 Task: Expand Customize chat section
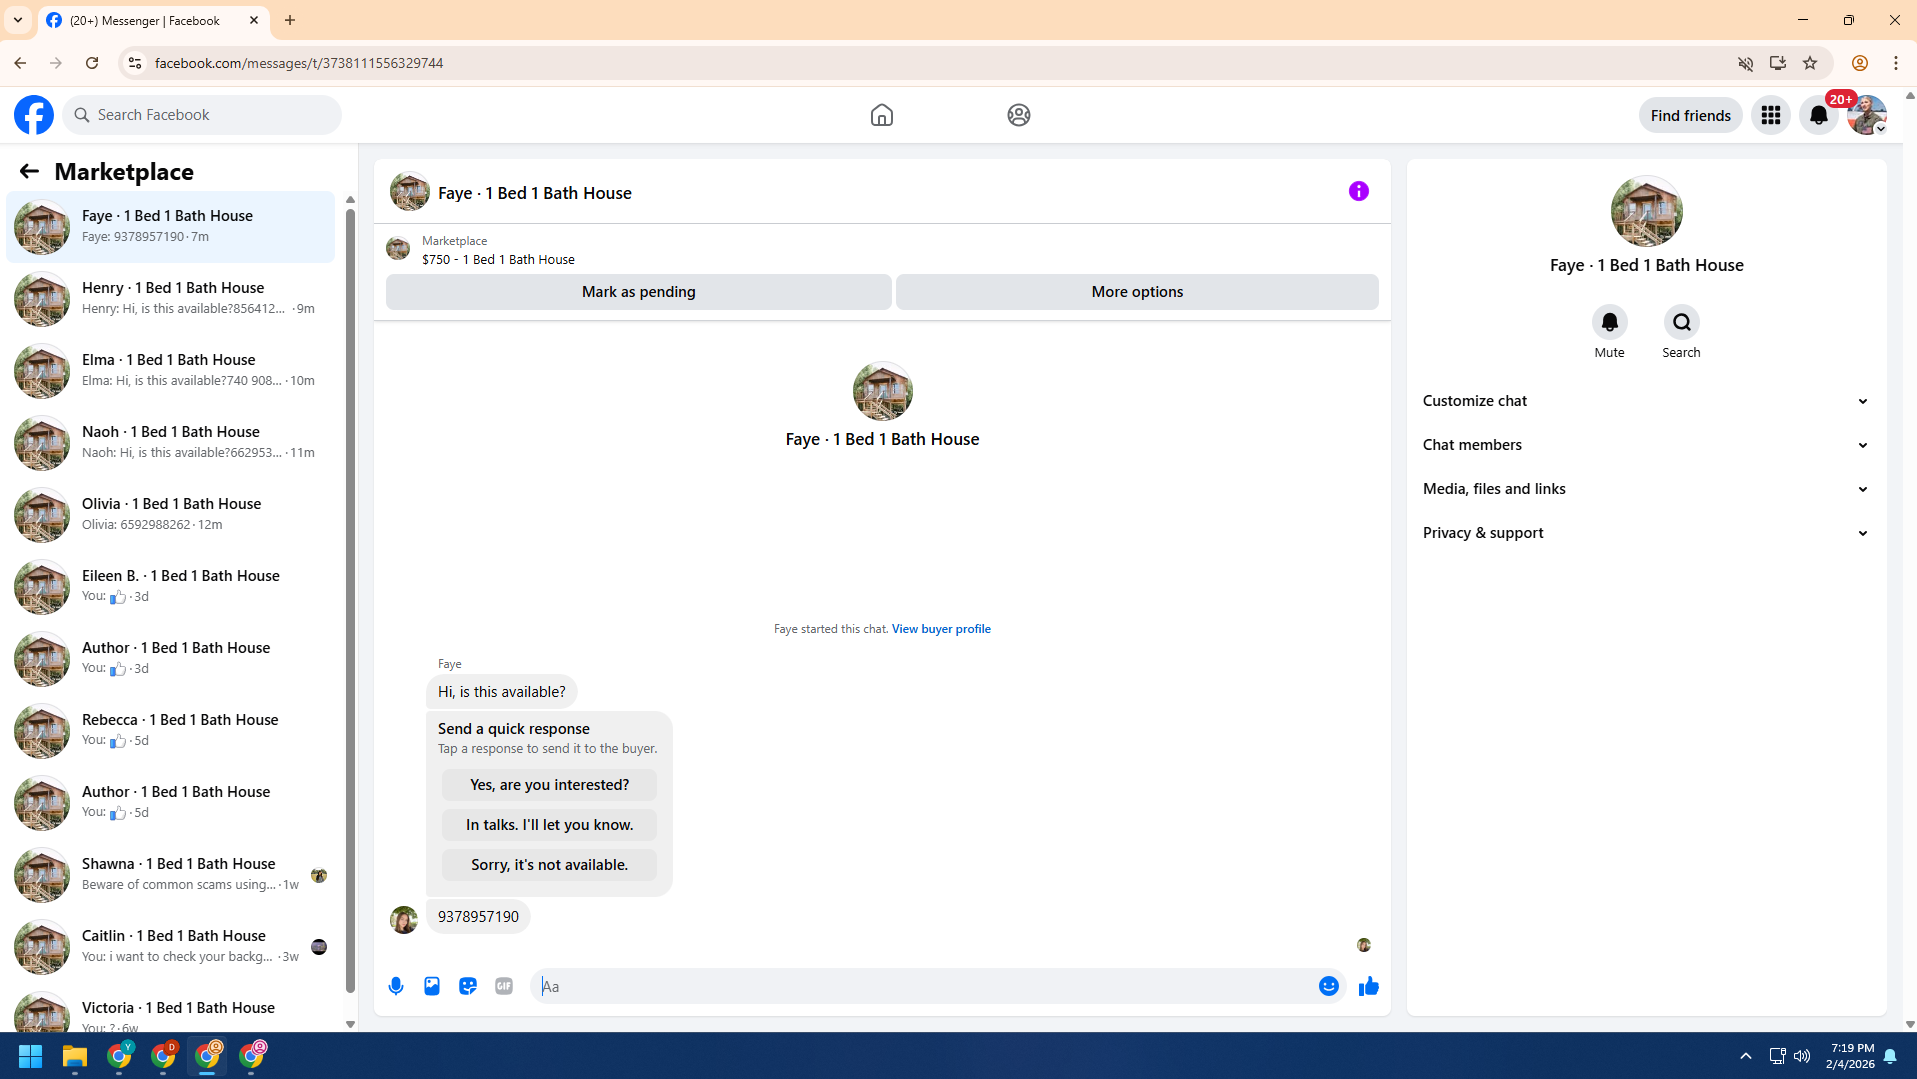click(1646, 401)
